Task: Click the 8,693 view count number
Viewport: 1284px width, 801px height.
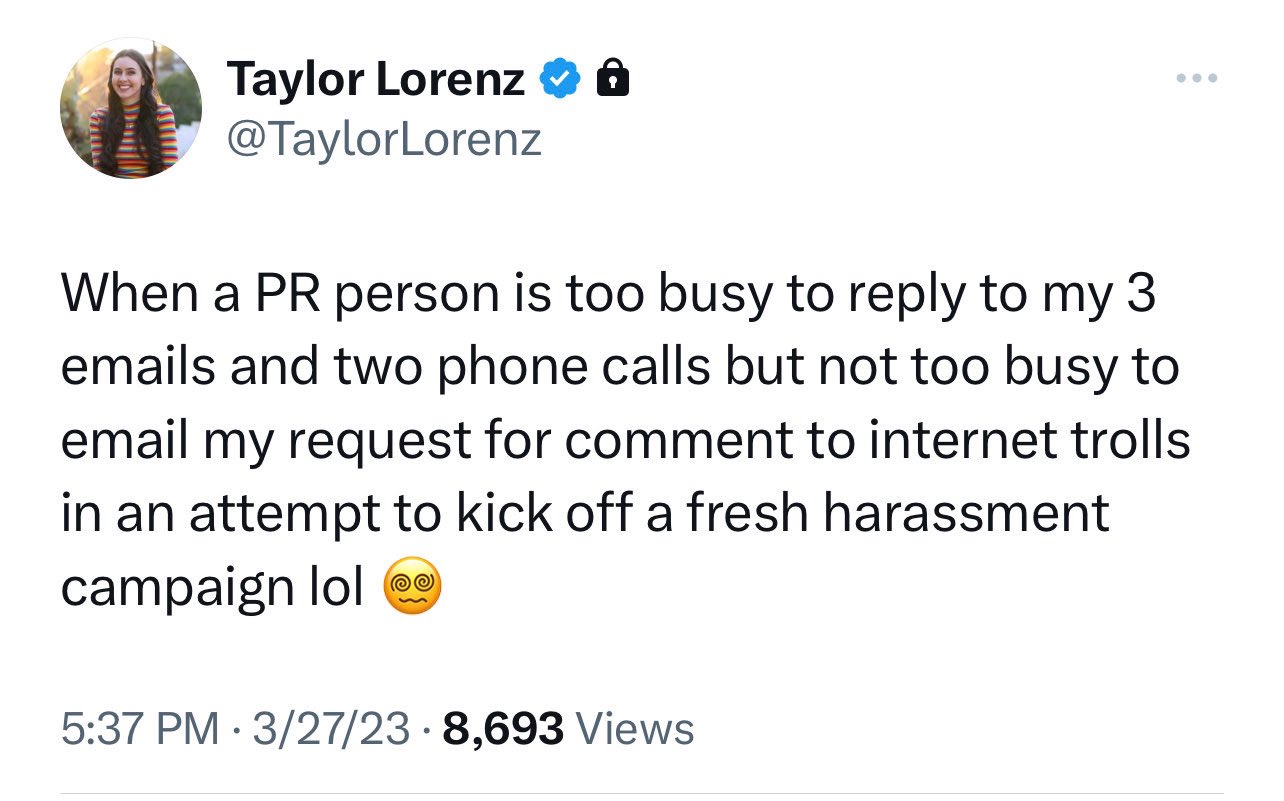Action: coord(502,729)
